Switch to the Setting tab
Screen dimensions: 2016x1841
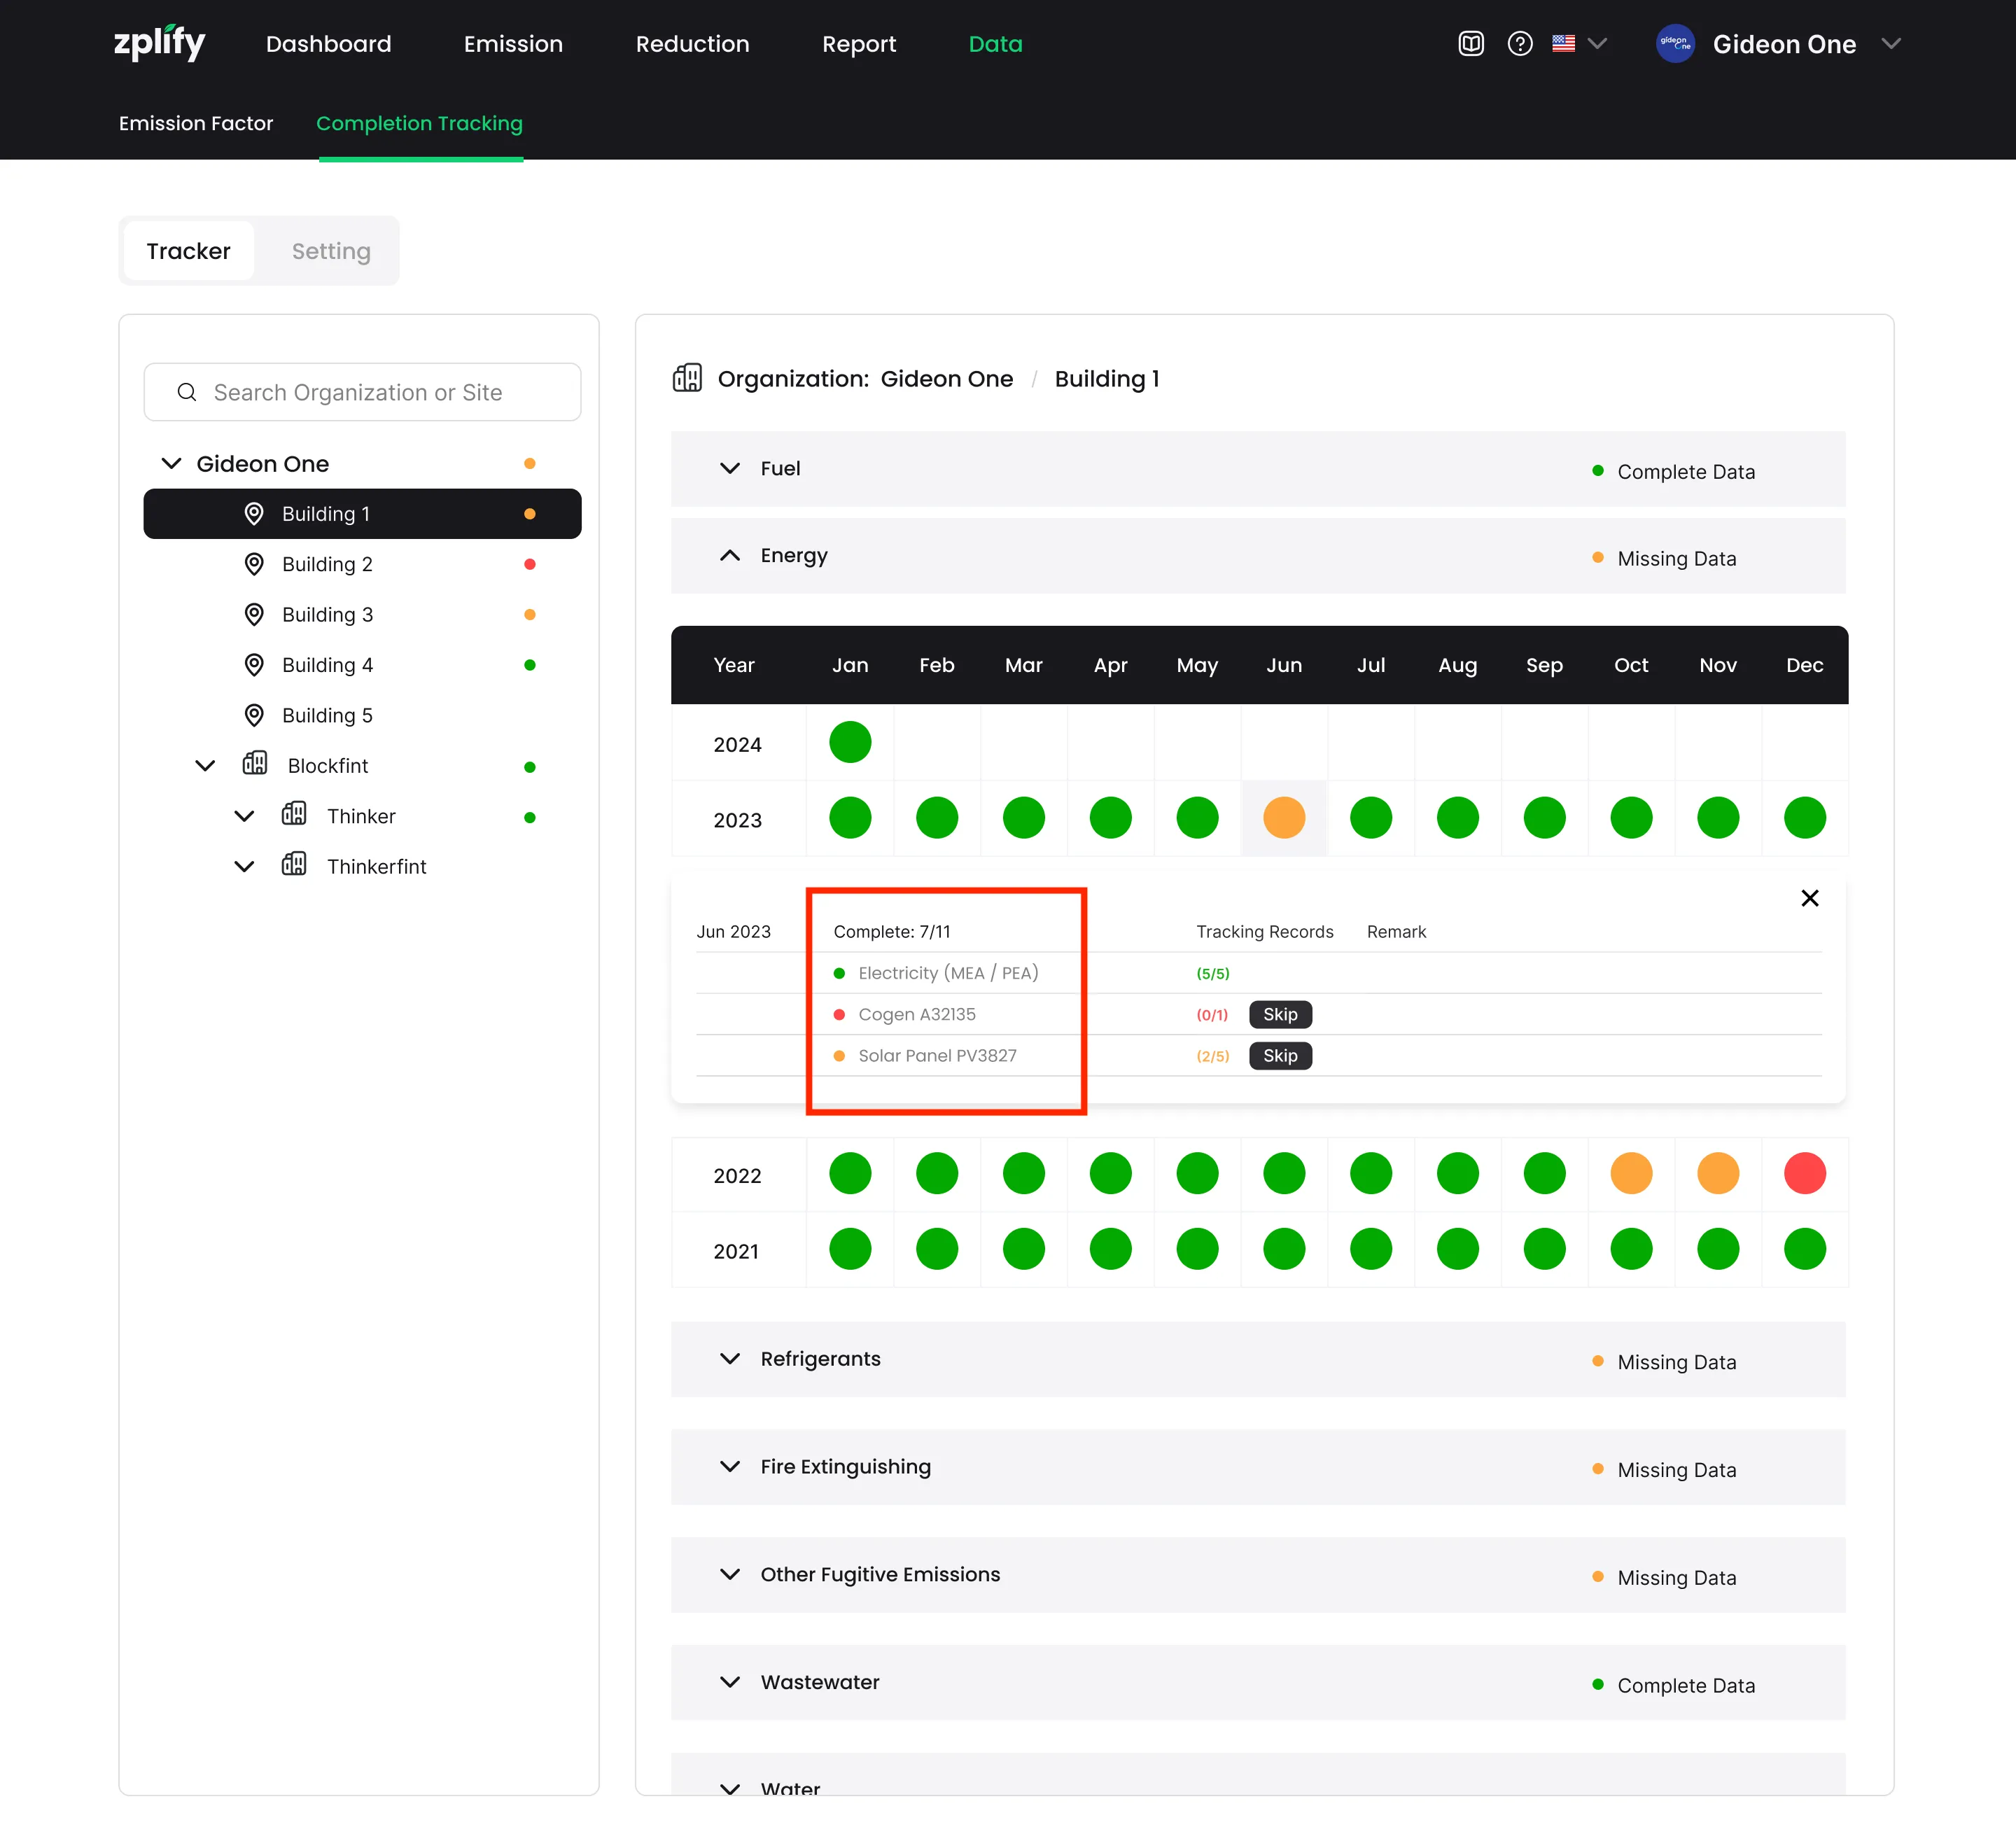click(x=331, y=251)
